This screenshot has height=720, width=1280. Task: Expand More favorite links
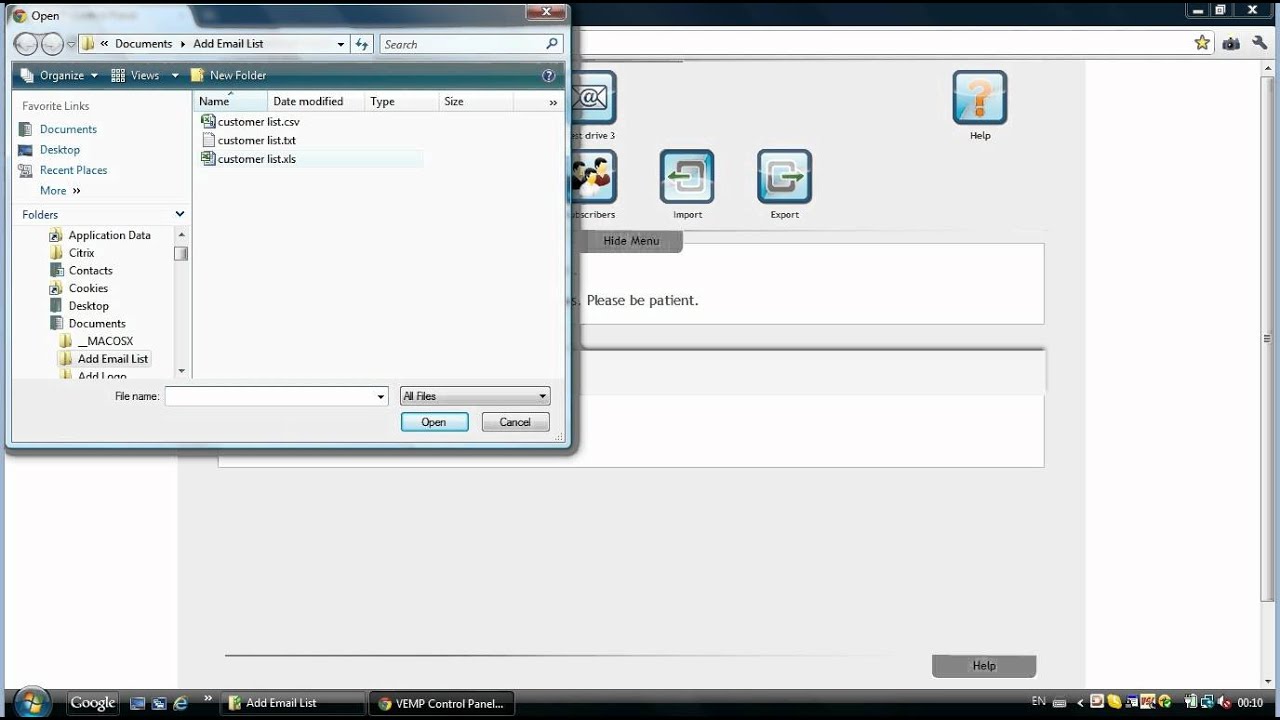point(60,191)
